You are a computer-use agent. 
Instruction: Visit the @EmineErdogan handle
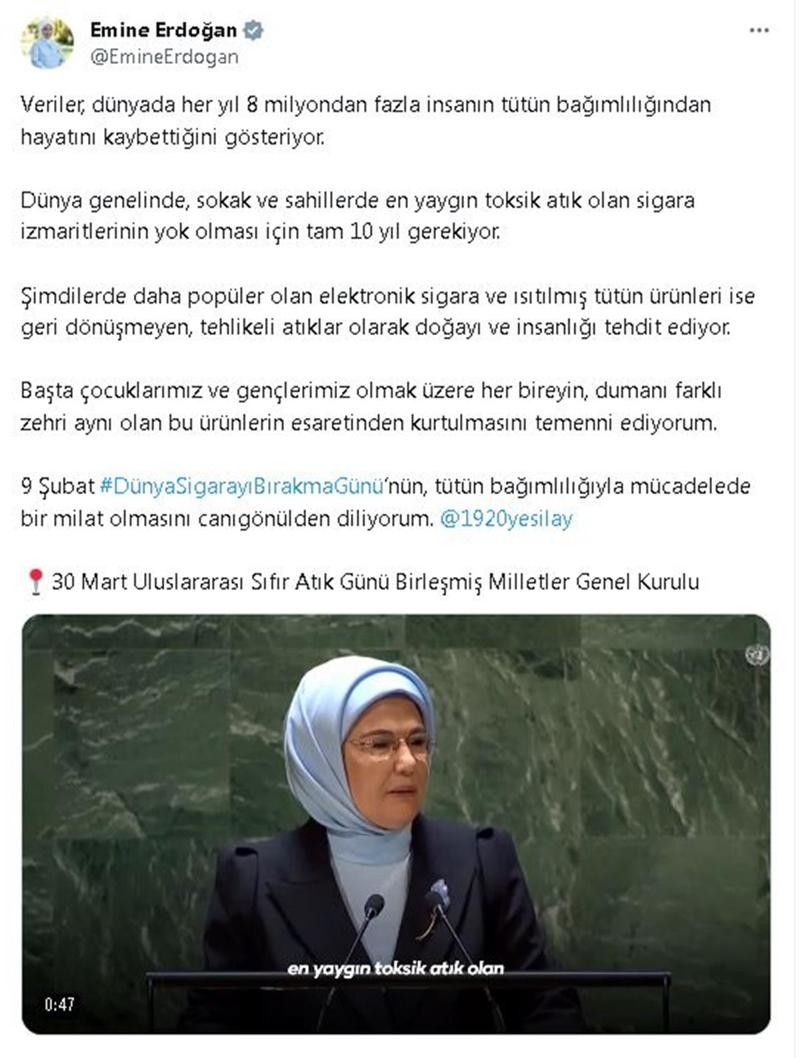(164, 57)
